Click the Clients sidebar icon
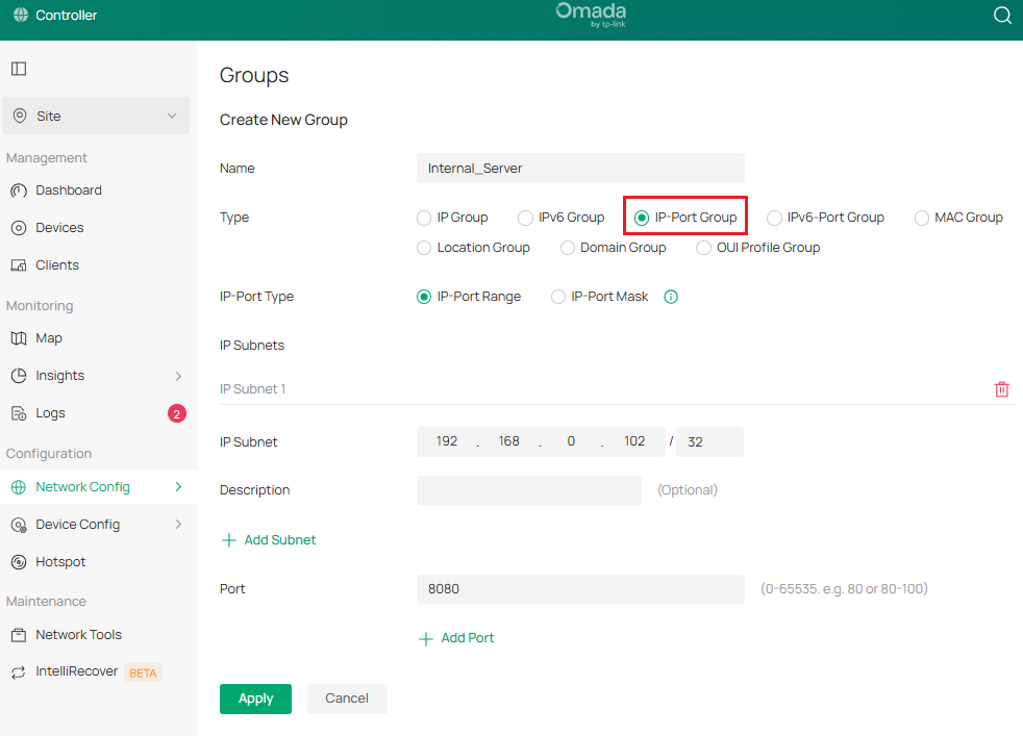1023x736 pixels. coord(19,266)
